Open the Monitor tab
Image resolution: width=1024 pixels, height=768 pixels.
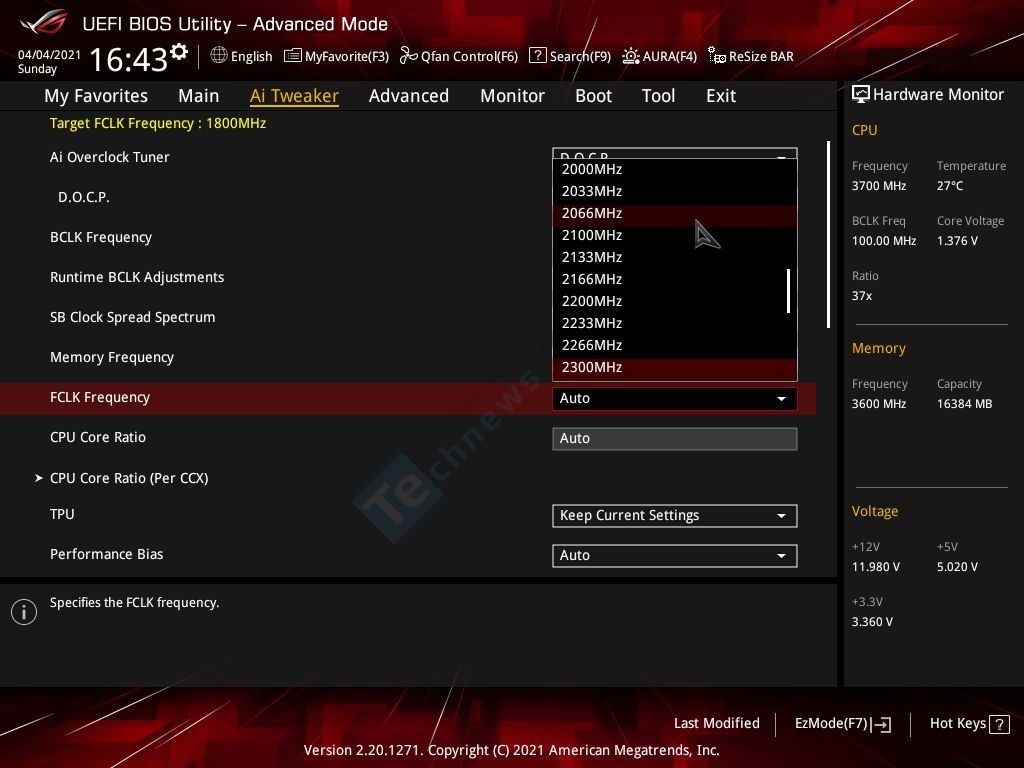coord(513,96)
